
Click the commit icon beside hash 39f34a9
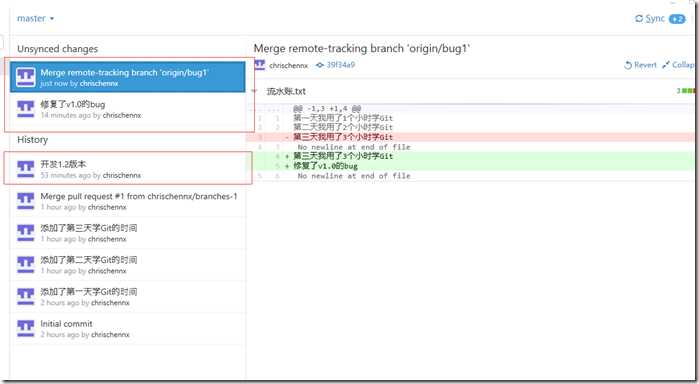point(320,65)
